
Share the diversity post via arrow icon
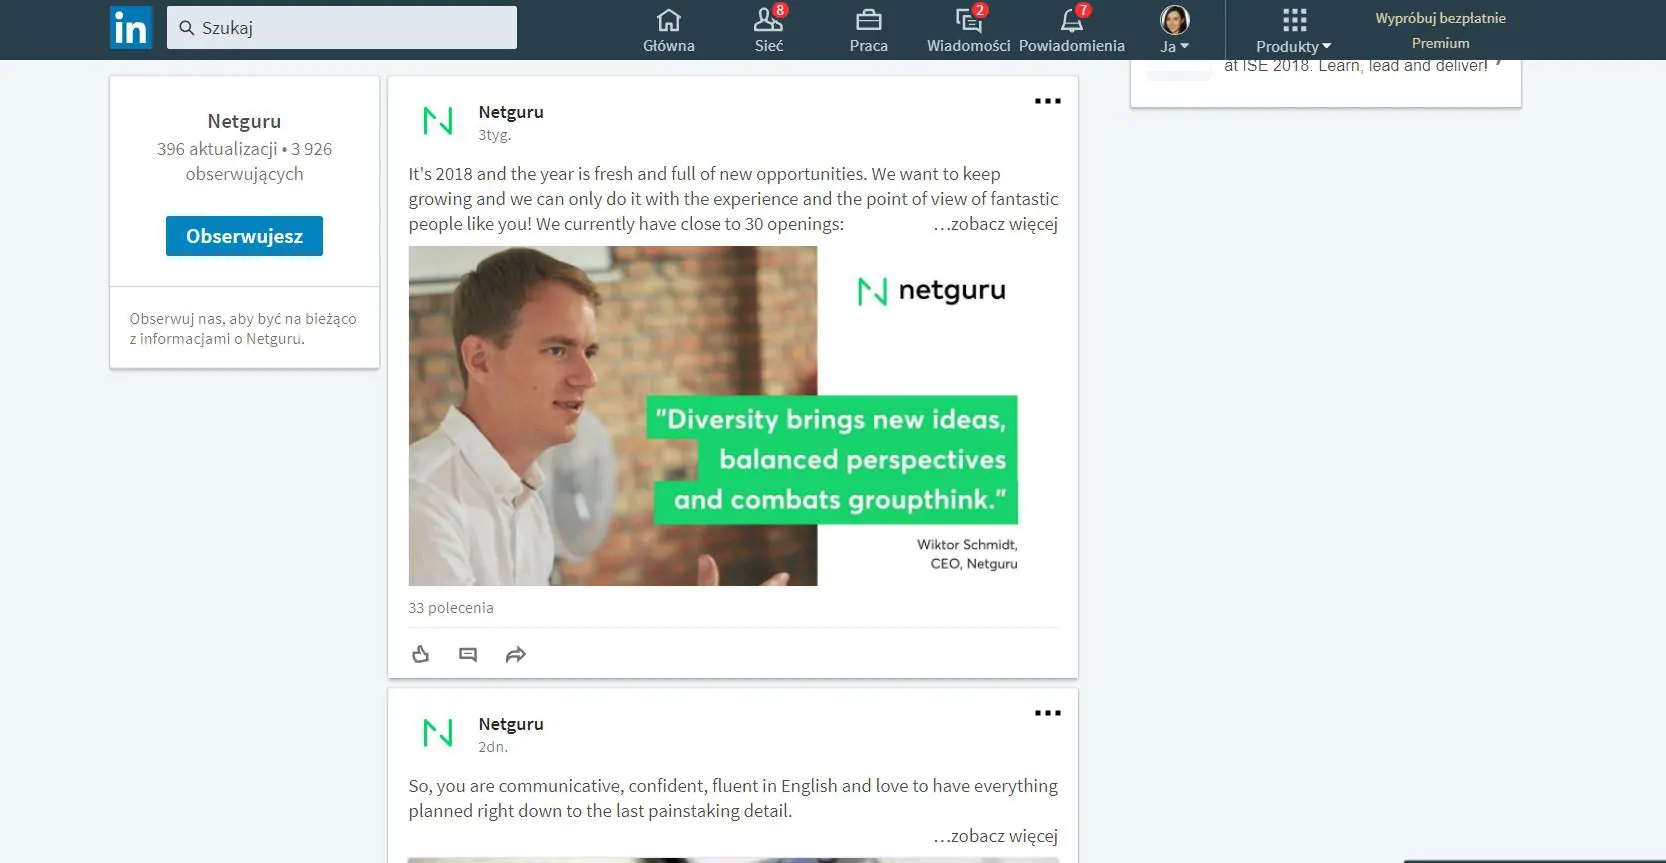[x=516, y=655]
